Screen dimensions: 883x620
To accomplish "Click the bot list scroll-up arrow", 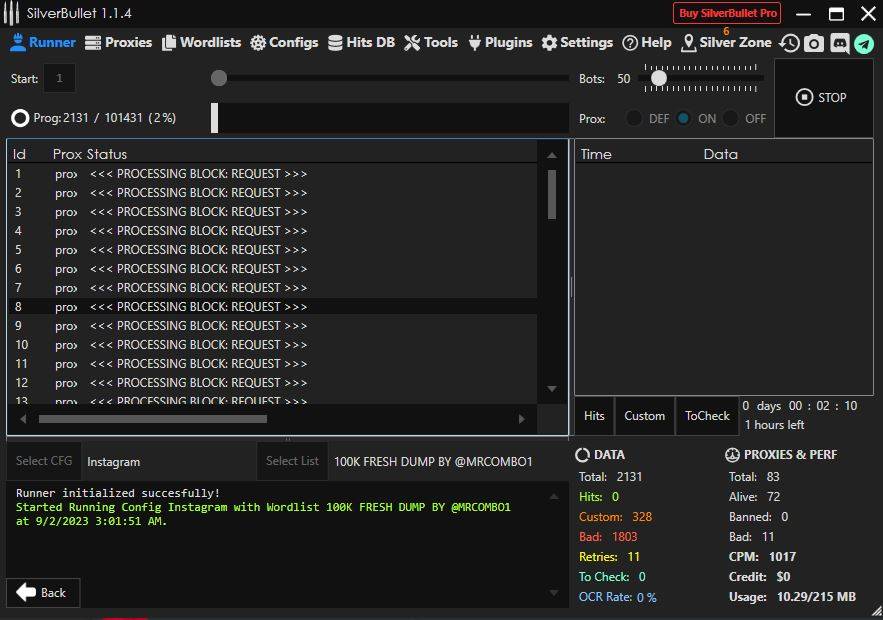I will click(x=552, y=154).
